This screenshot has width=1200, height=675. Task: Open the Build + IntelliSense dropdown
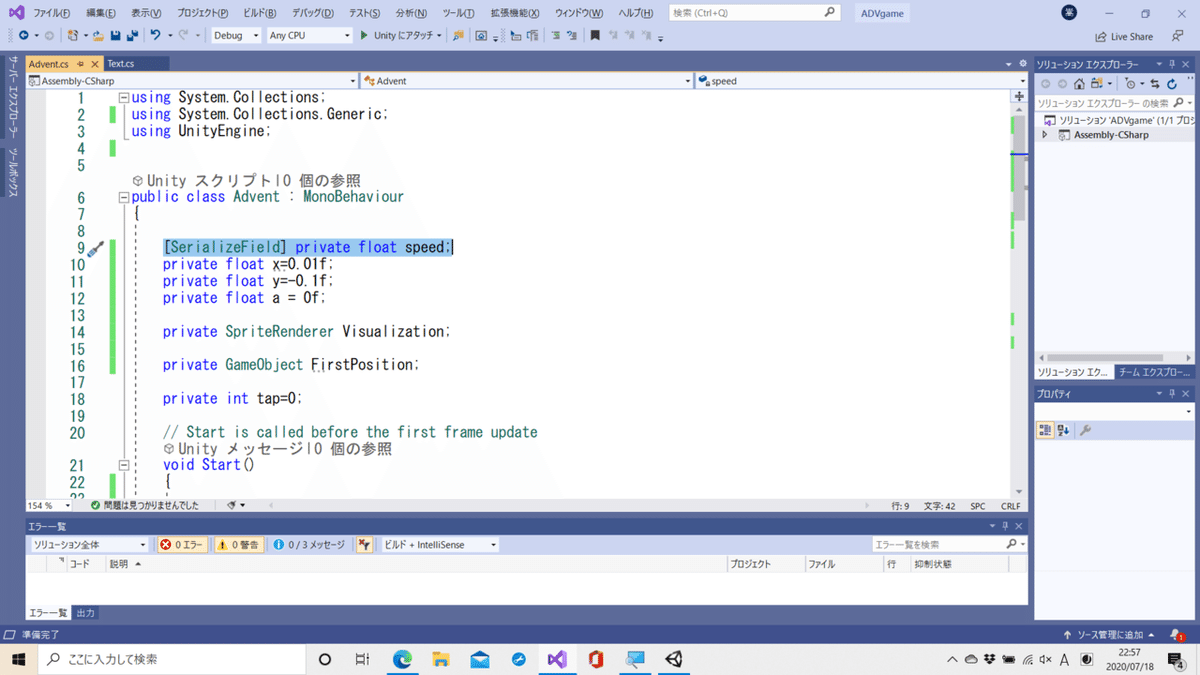(x=440, y=545)
